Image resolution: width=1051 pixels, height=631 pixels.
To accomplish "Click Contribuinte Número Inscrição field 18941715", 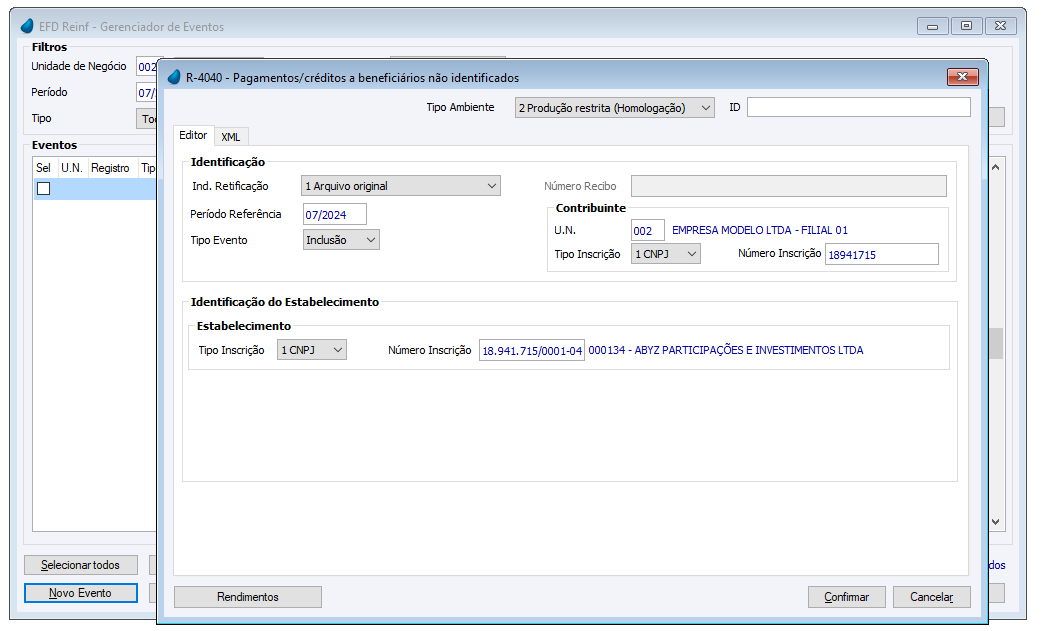I will 881,254.
